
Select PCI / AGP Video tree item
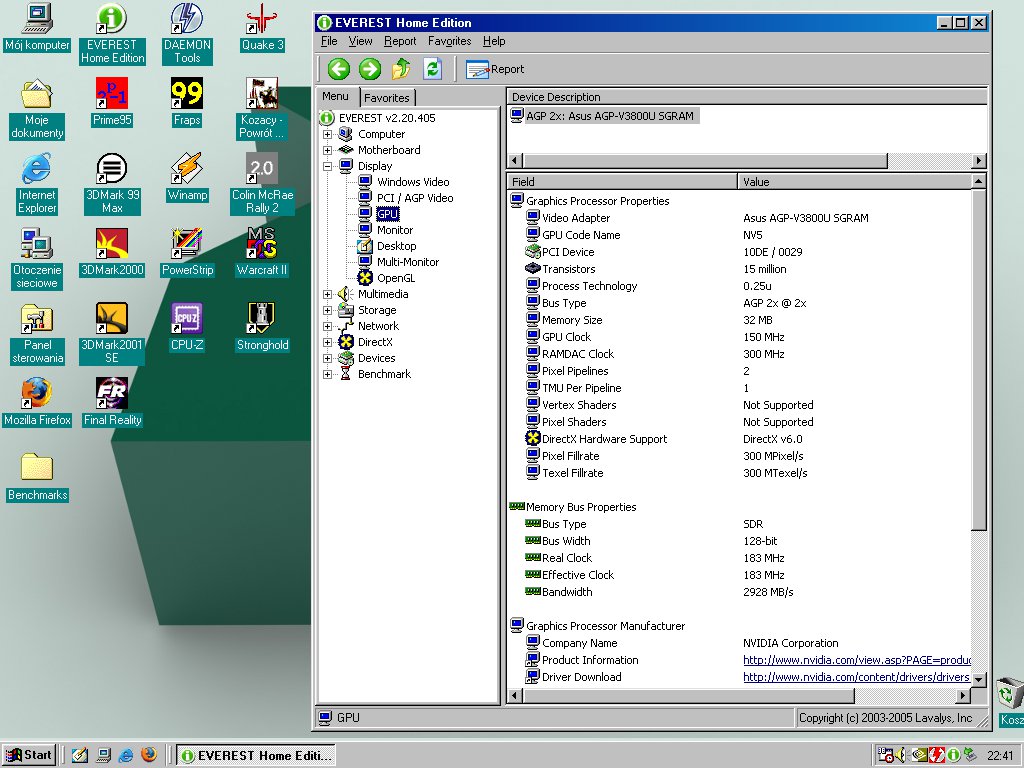[x=415, y=198]
